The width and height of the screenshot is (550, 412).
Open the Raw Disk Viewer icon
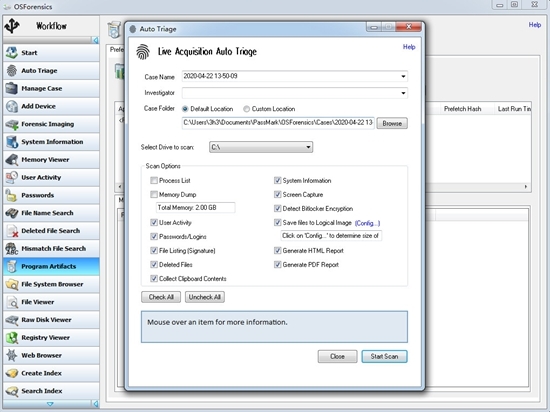coord(12,320)
